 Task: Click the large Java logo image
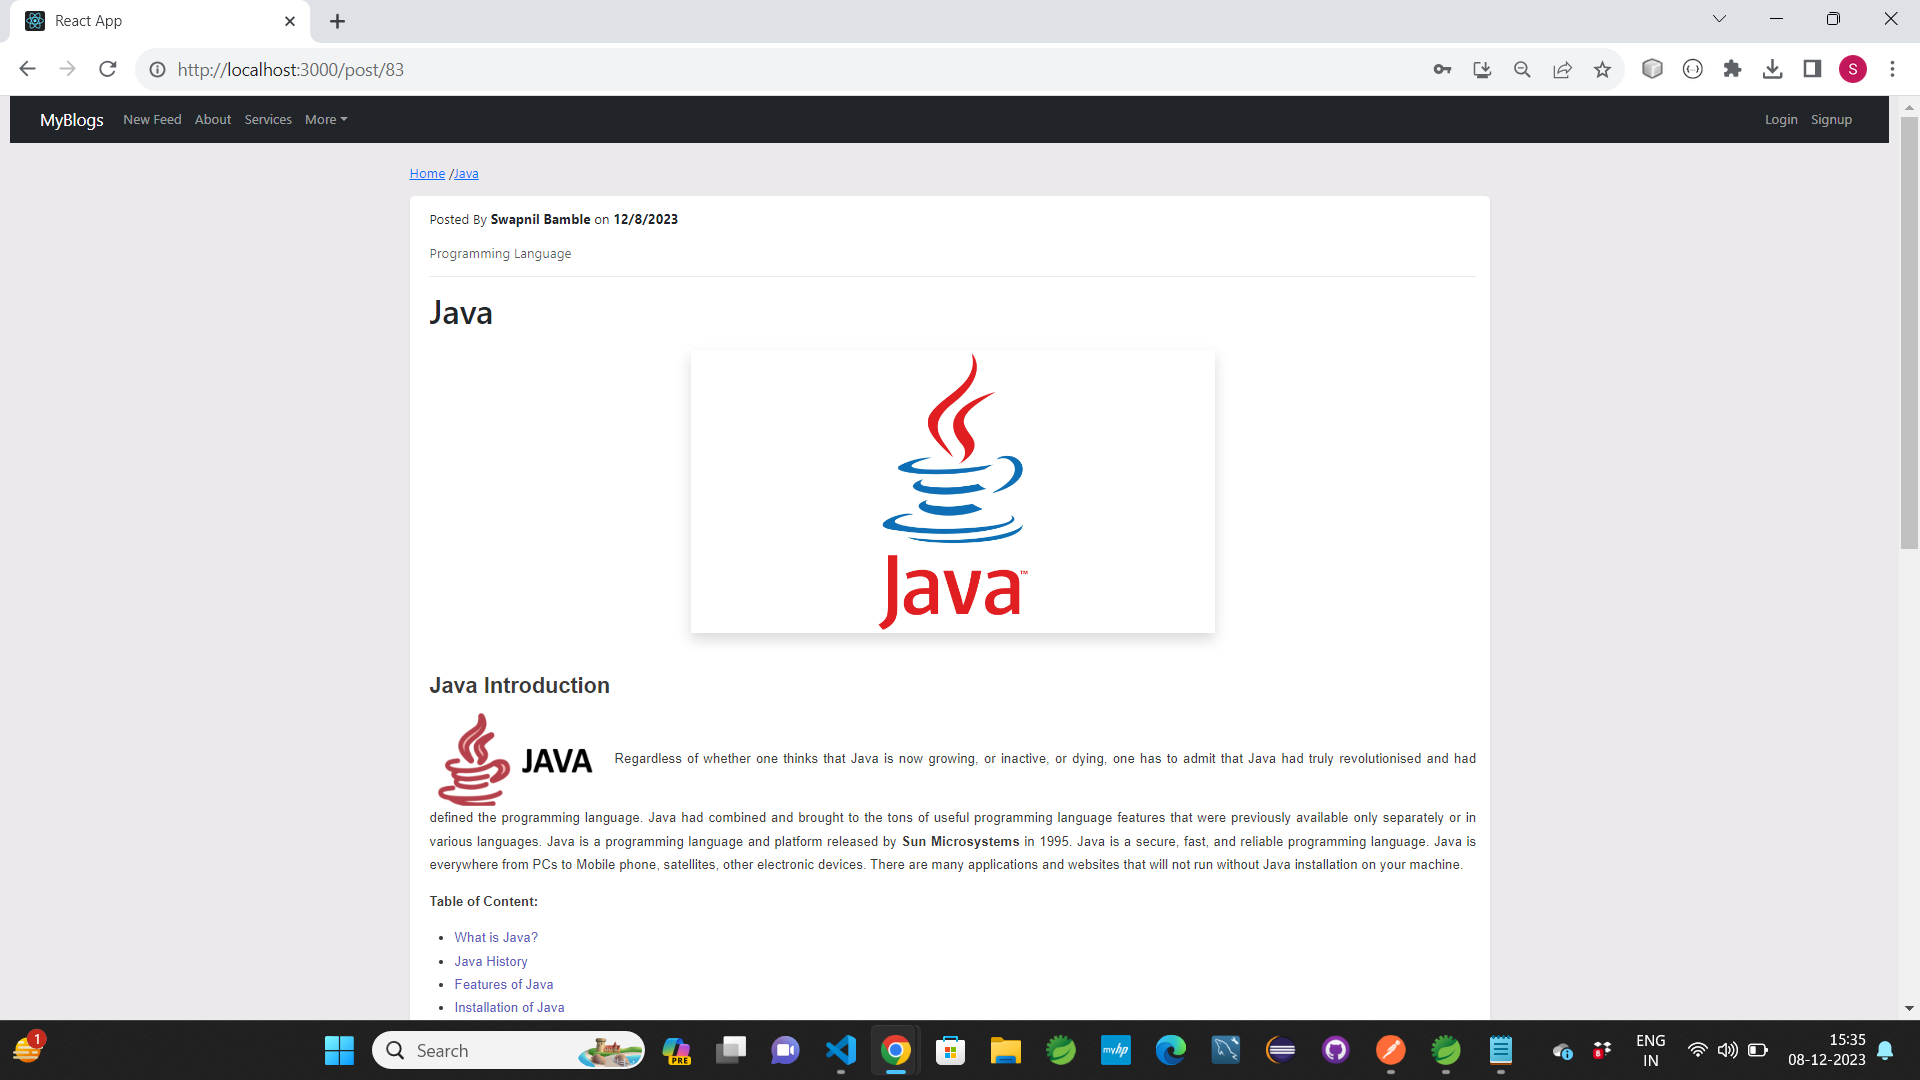point(952,491)
